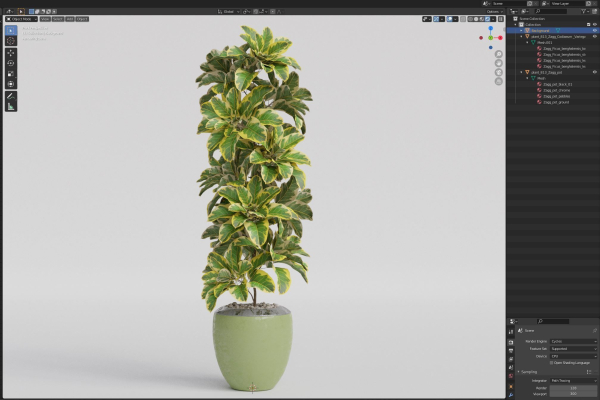This screenshot has height=400, width=600.
Task: Switch perspective/orthographic grid button
Action: pos(498,82)
